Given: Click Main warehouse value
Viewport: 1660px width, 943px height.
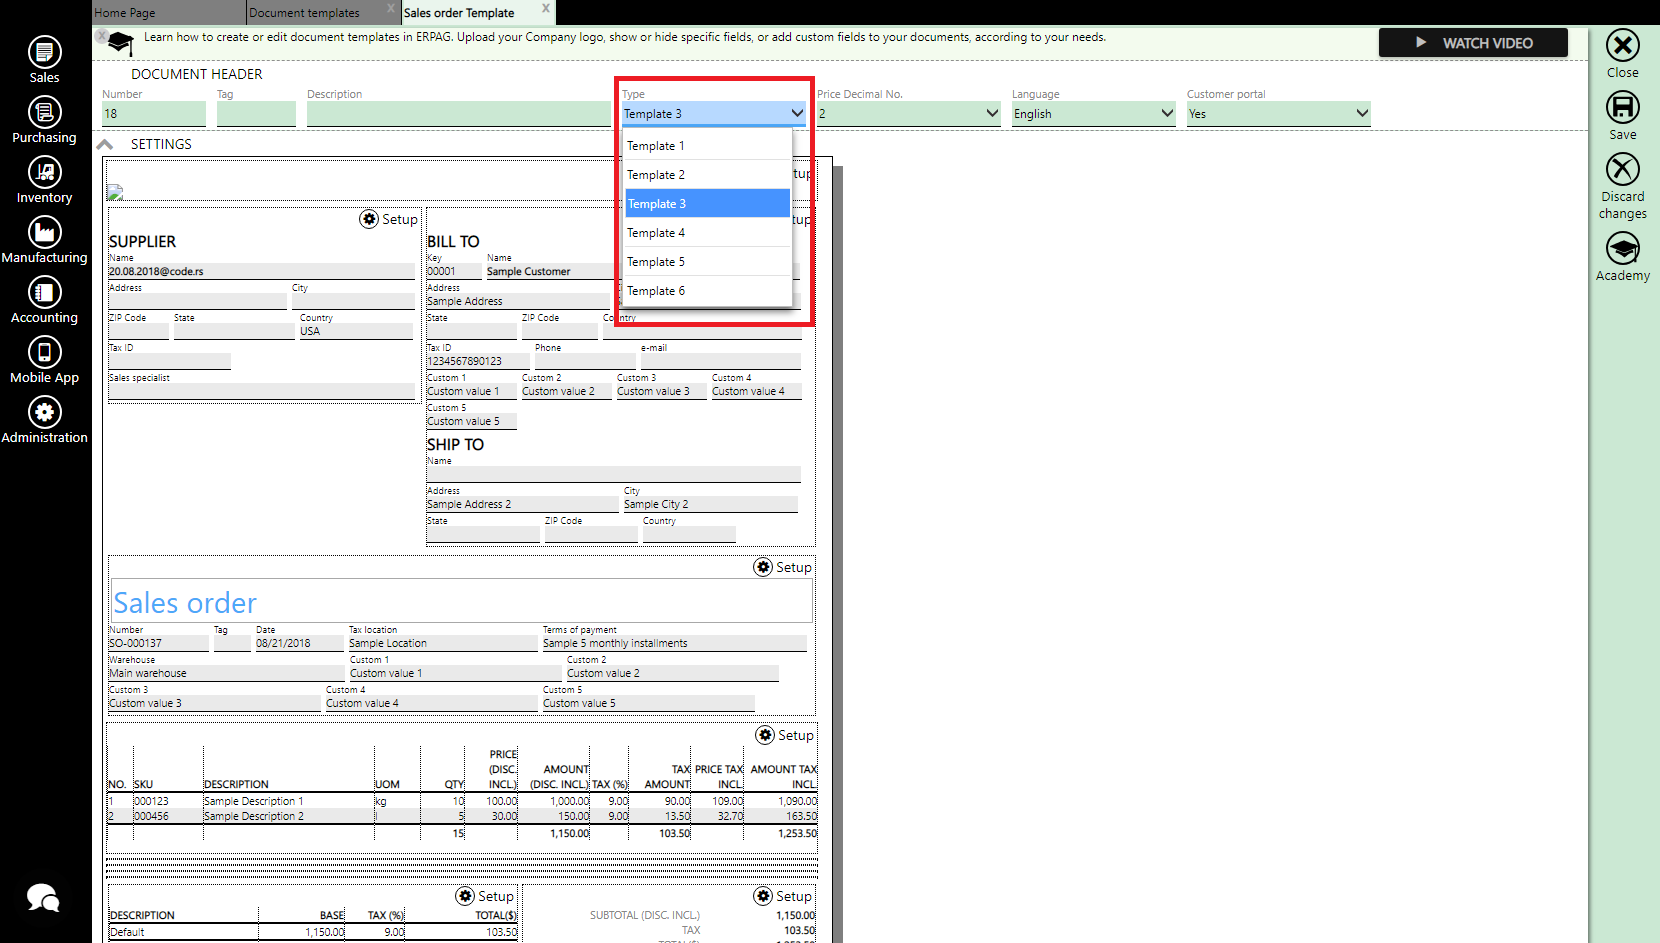Looking at the screenshot, I should 148,673.
